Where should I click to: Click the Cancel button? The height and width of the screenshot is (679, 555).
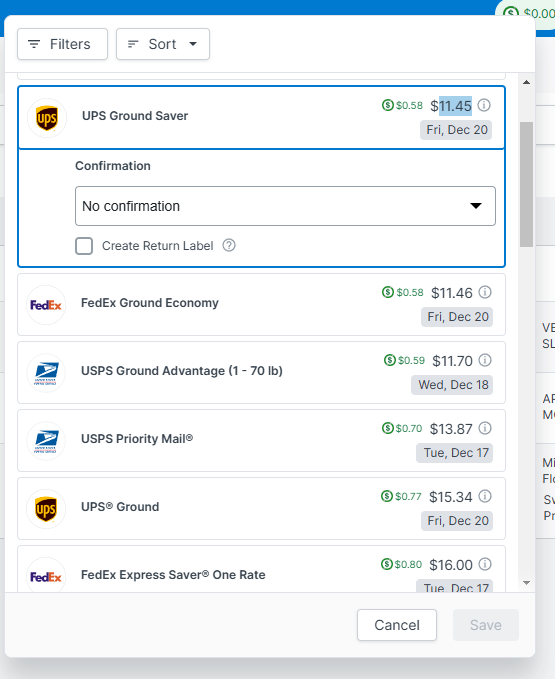click(397, 625)
